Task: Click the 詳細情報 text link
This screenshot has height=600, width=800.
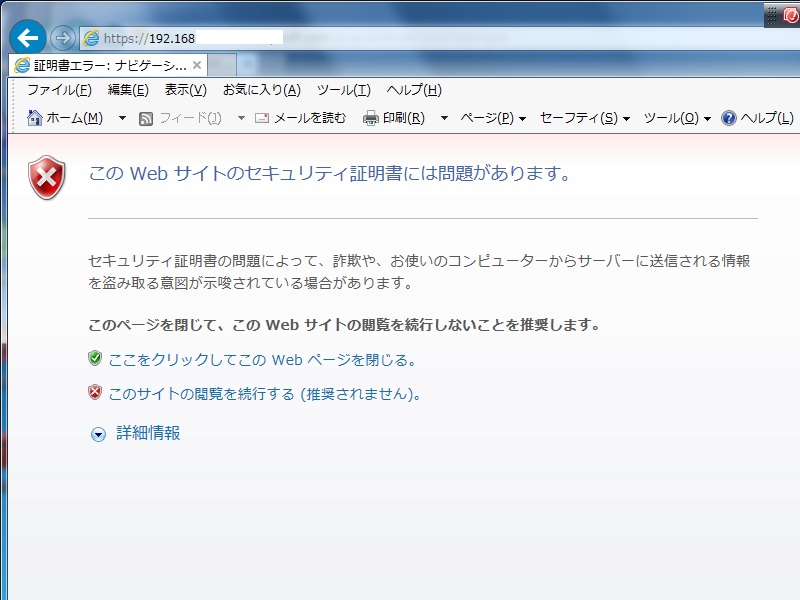Action: coord(148,433)
